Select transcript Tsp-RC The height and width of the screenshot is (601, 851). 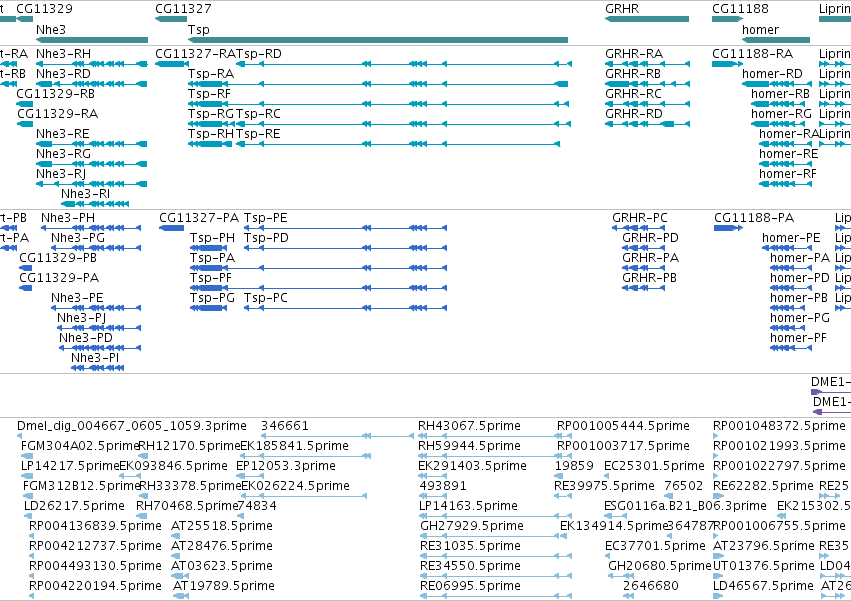tap(404, 124)
